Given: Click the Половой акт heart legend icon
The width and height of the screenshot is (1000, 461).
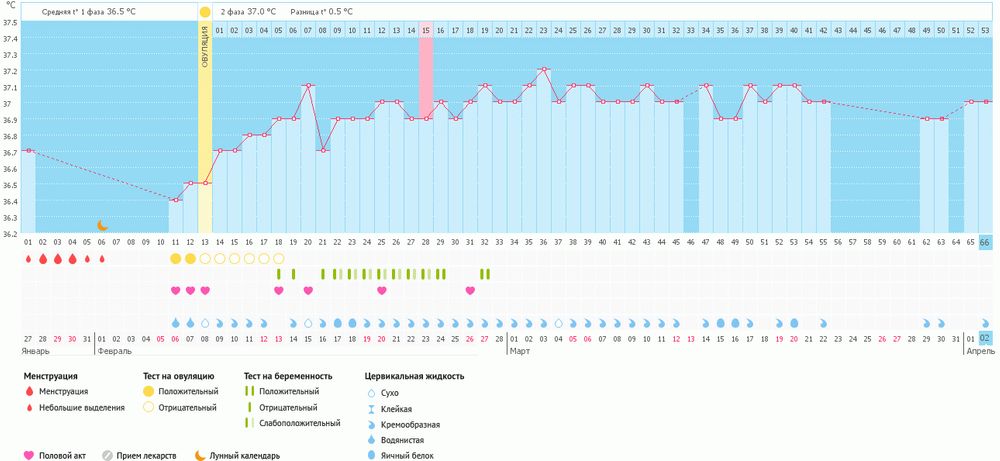Looking at the screenshot, I should [28, 455].
